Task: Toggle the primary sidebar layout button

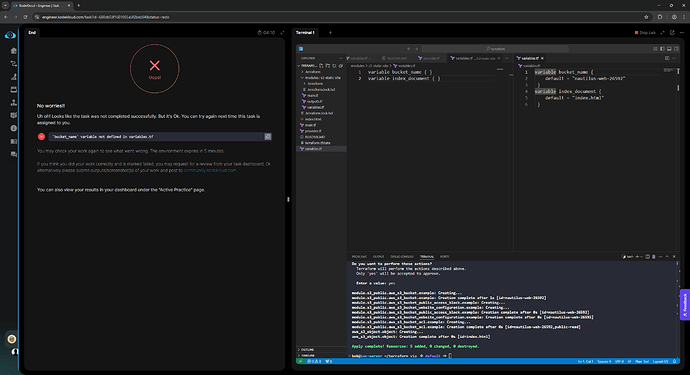Action: point(662,49)
